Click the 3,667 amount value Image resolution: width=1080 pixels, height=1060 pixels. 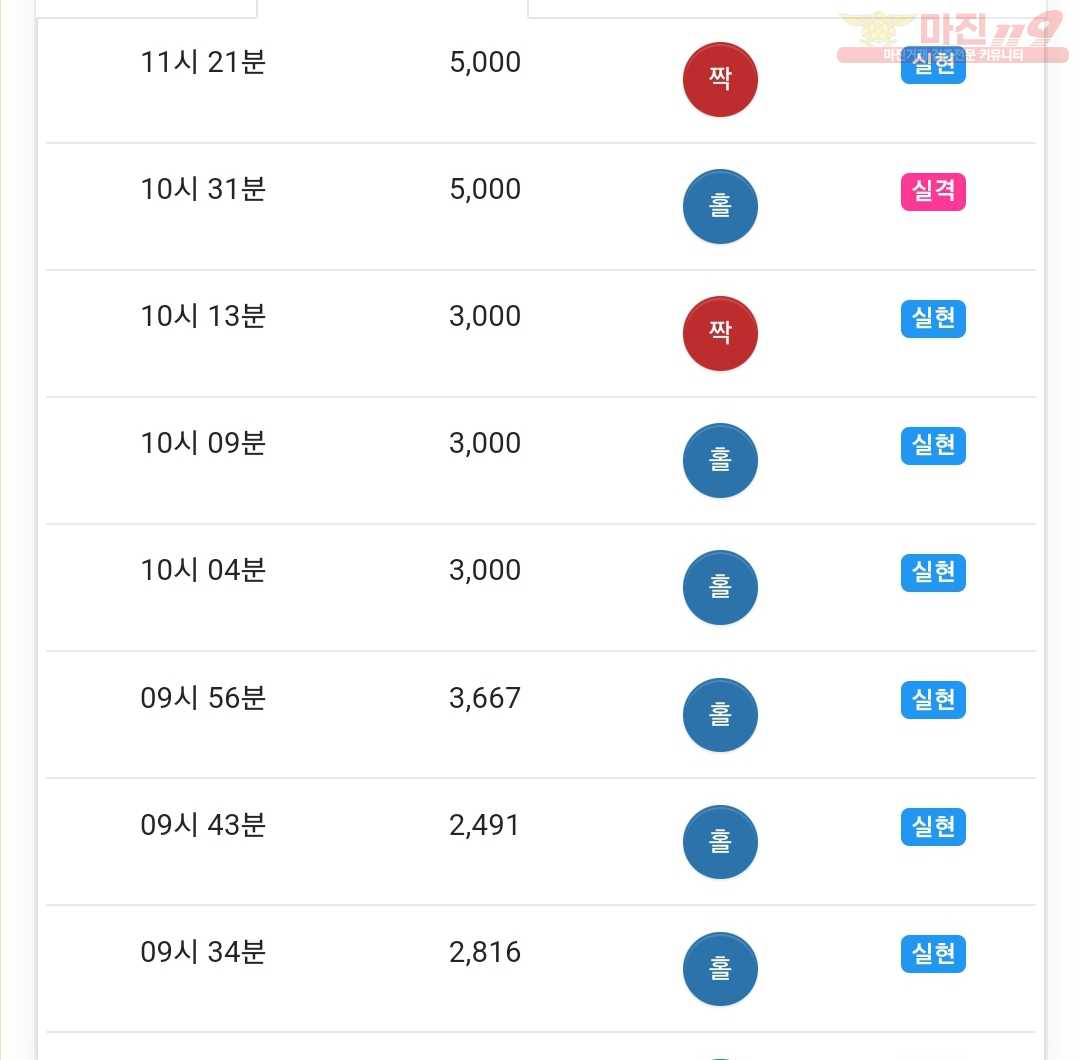pyautogui.click(x=484, y=698)
